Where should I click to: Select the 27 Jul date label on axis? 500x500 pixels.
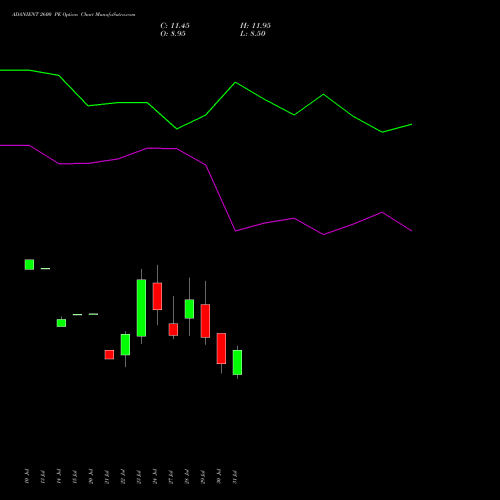click(171, 476)
